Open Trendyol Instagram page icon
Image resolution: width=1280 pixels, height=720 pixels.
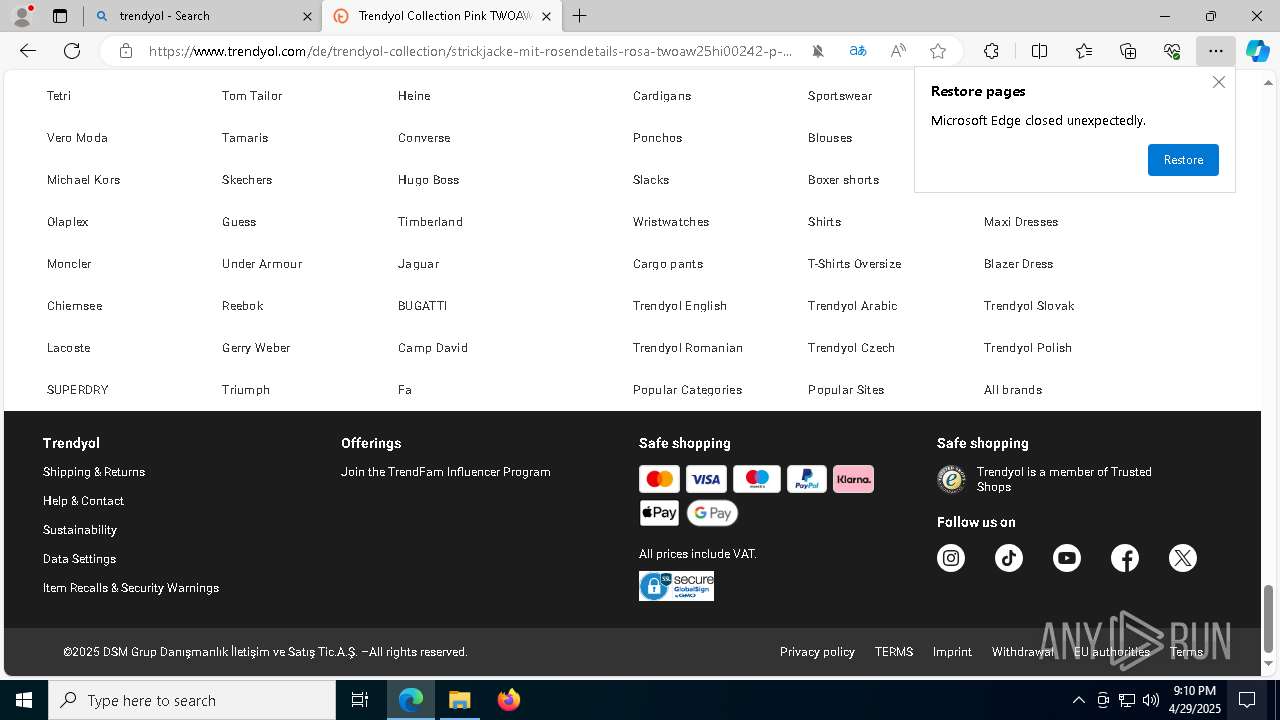tap(951, 558)
